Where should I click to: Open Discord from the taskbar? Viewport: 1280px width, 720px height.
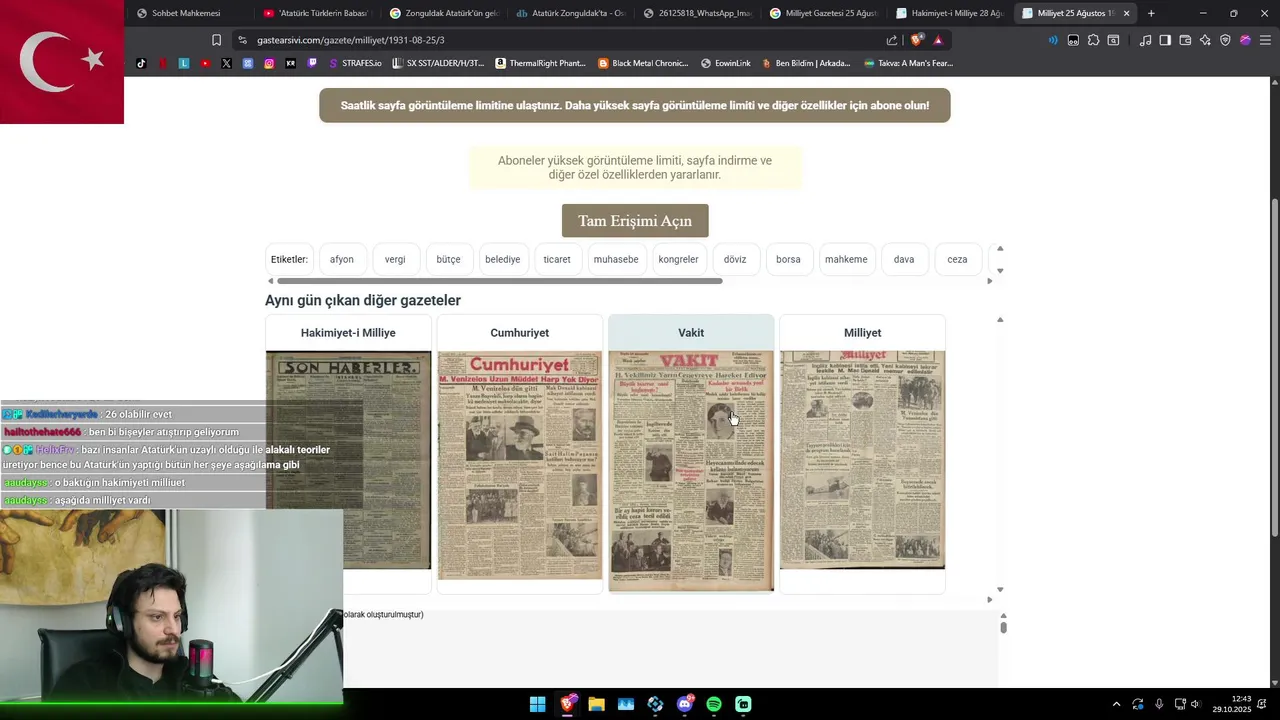[685, 704]
